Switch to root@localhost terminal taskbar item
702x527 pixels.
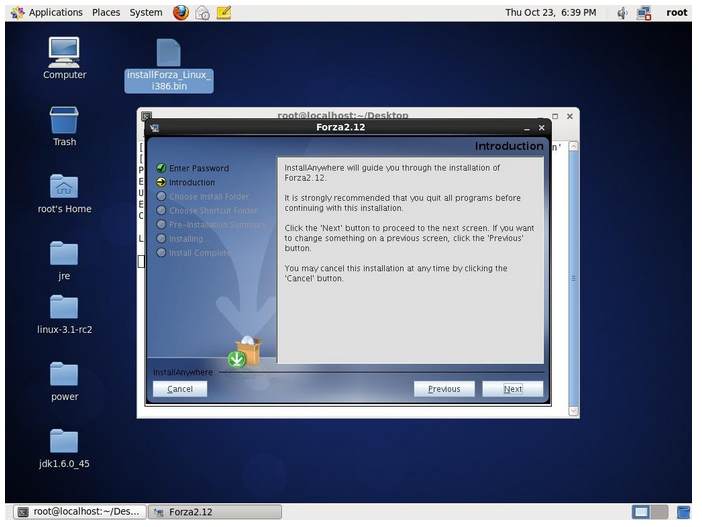coord(80,512)
